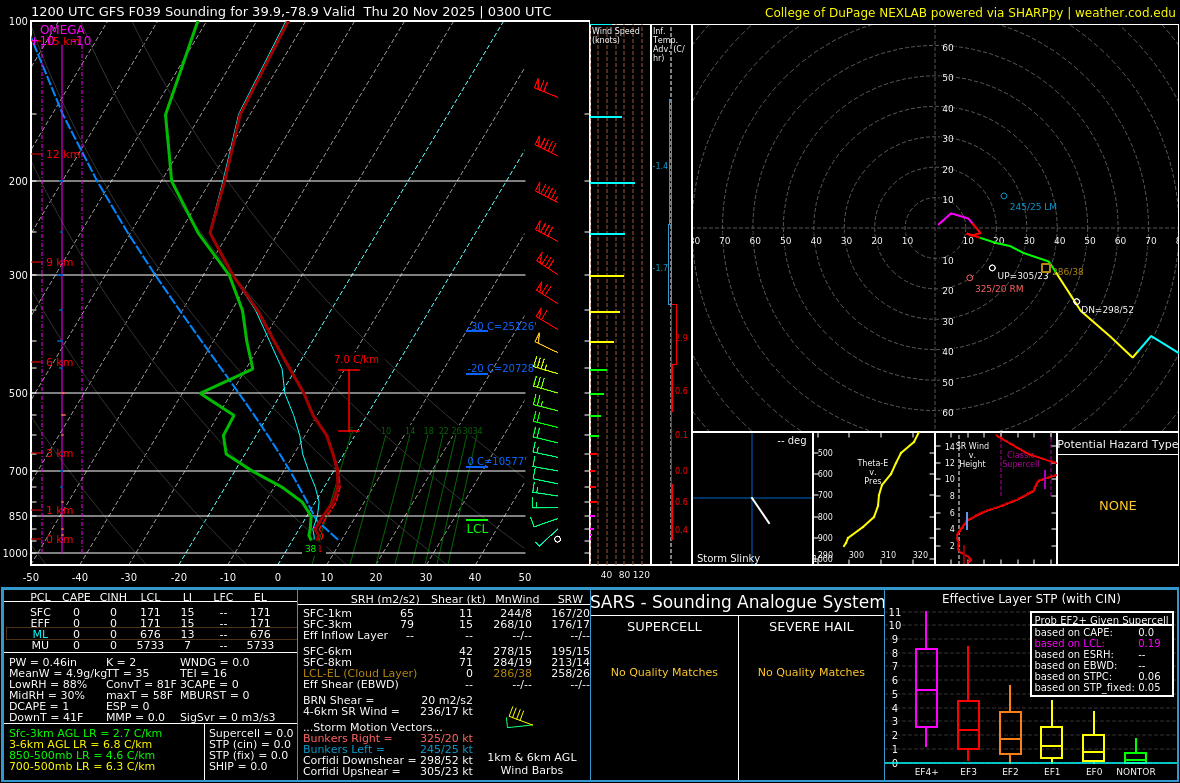Click the orange EF2 box plot
1180x783 pixels.
click(x=1010, y=723)
